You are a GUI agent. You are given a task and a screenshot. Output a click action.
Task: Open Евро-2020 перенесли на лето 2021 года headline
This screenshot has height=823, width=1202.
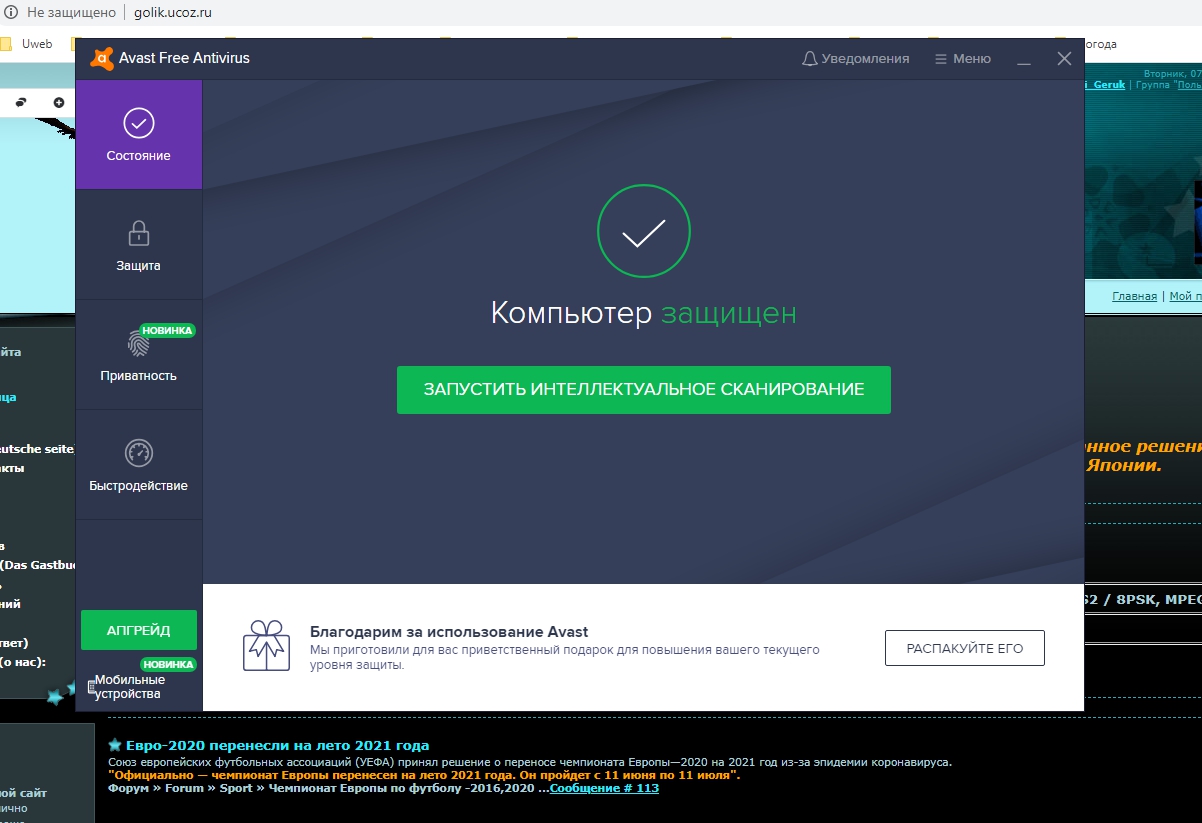coord(277,745)
